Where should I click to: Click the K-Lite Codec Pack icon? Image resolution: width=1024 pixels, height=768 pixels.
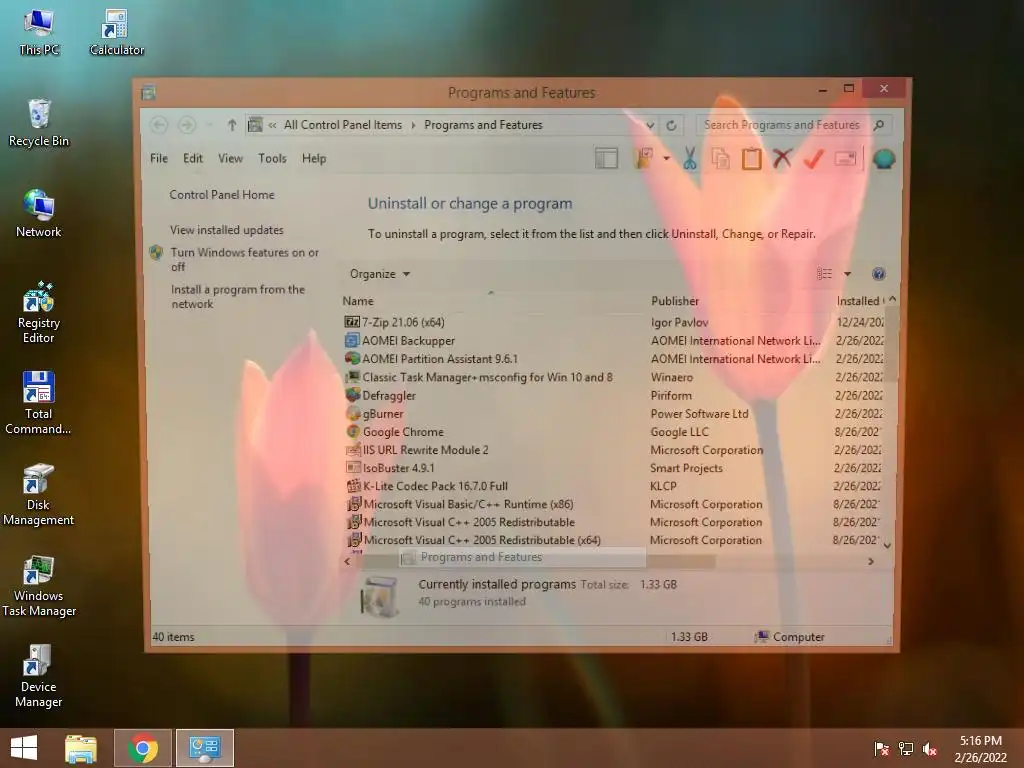click(x=353, y=486)
